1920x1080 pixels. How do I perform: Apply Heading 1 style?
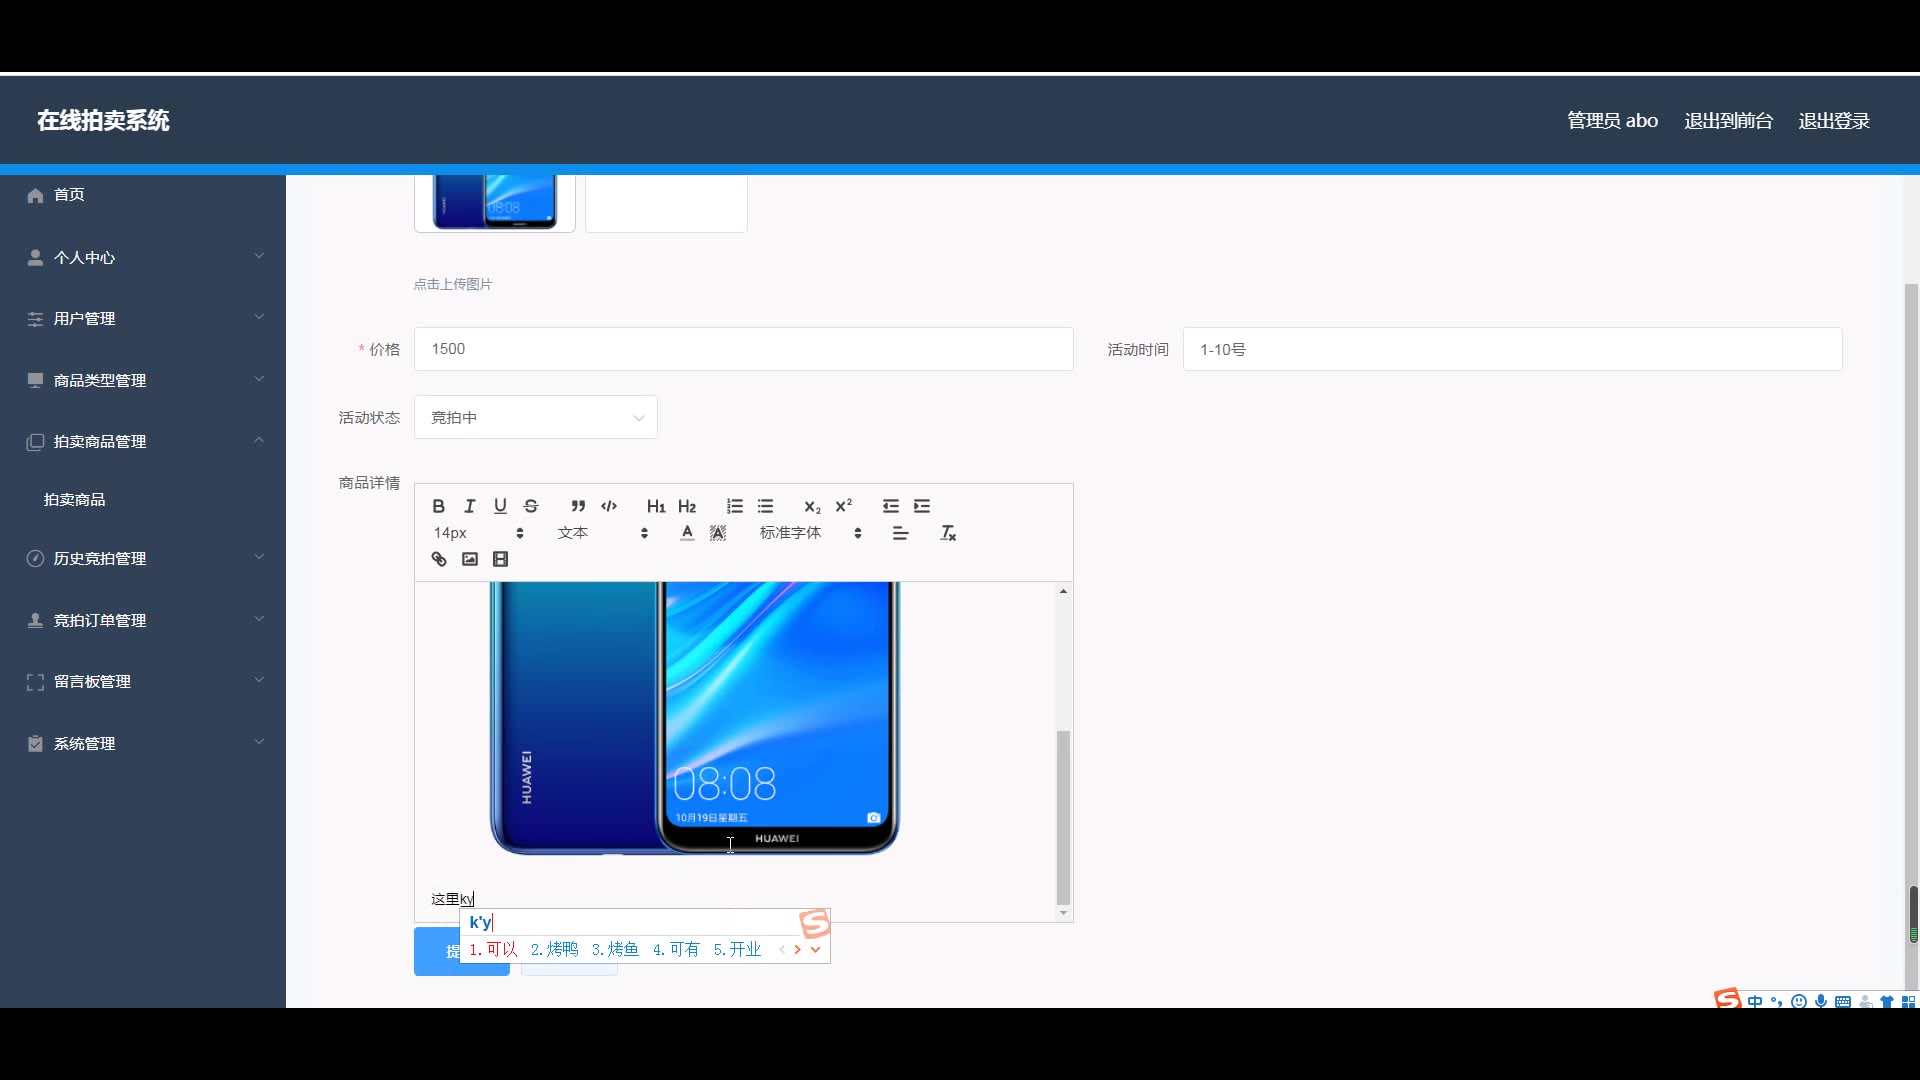point(656,506)
